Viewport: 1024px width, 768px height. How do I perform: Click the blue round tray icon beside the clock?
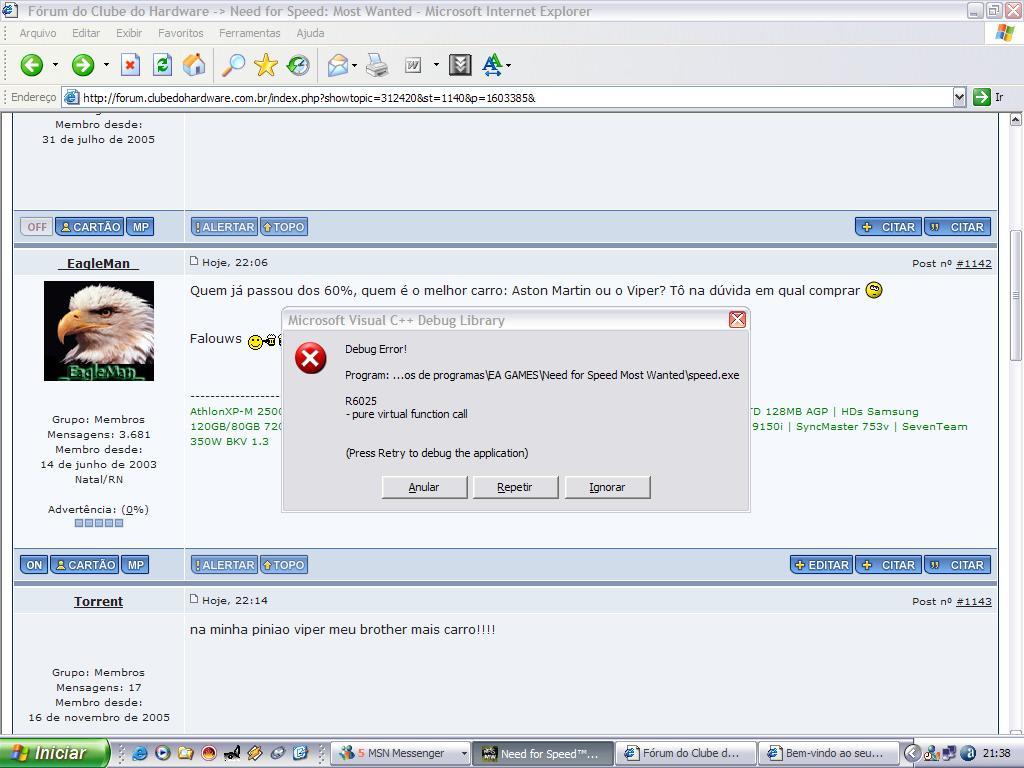point(968,753)
